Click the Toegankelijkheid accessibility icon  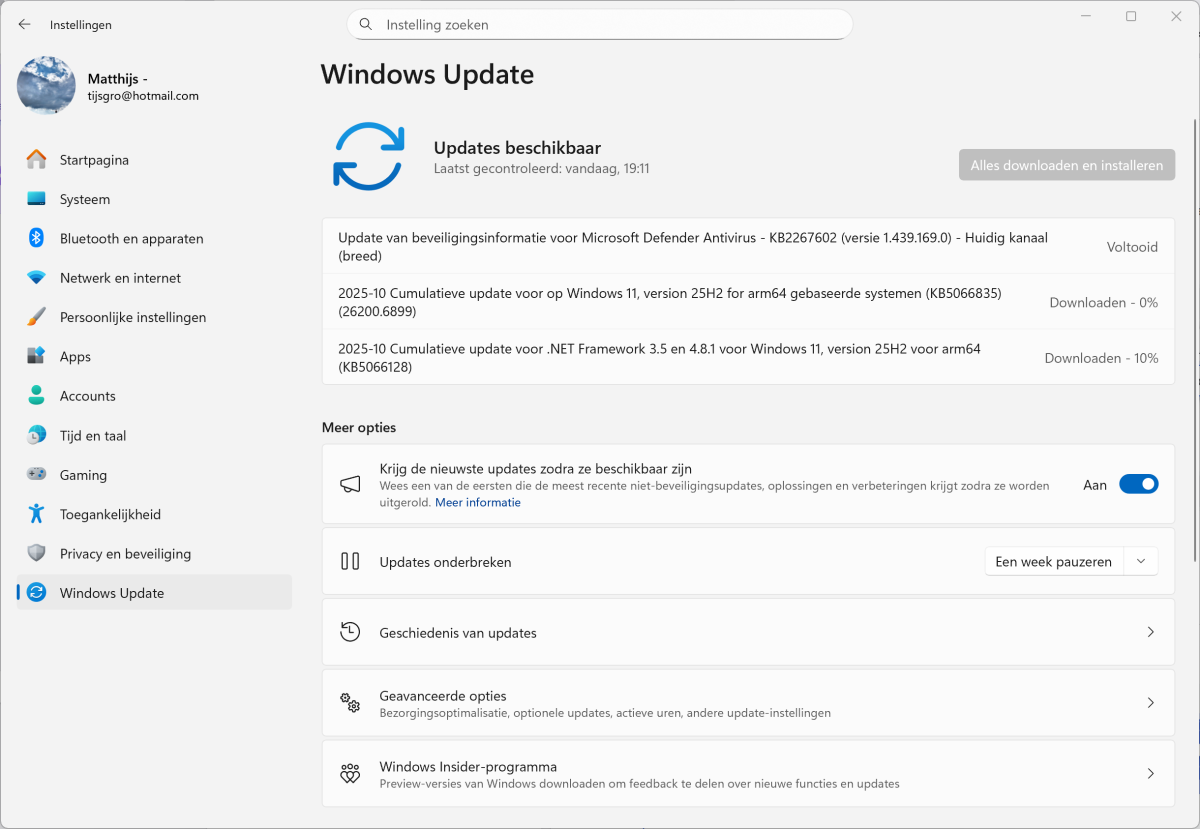click(36, 514)
